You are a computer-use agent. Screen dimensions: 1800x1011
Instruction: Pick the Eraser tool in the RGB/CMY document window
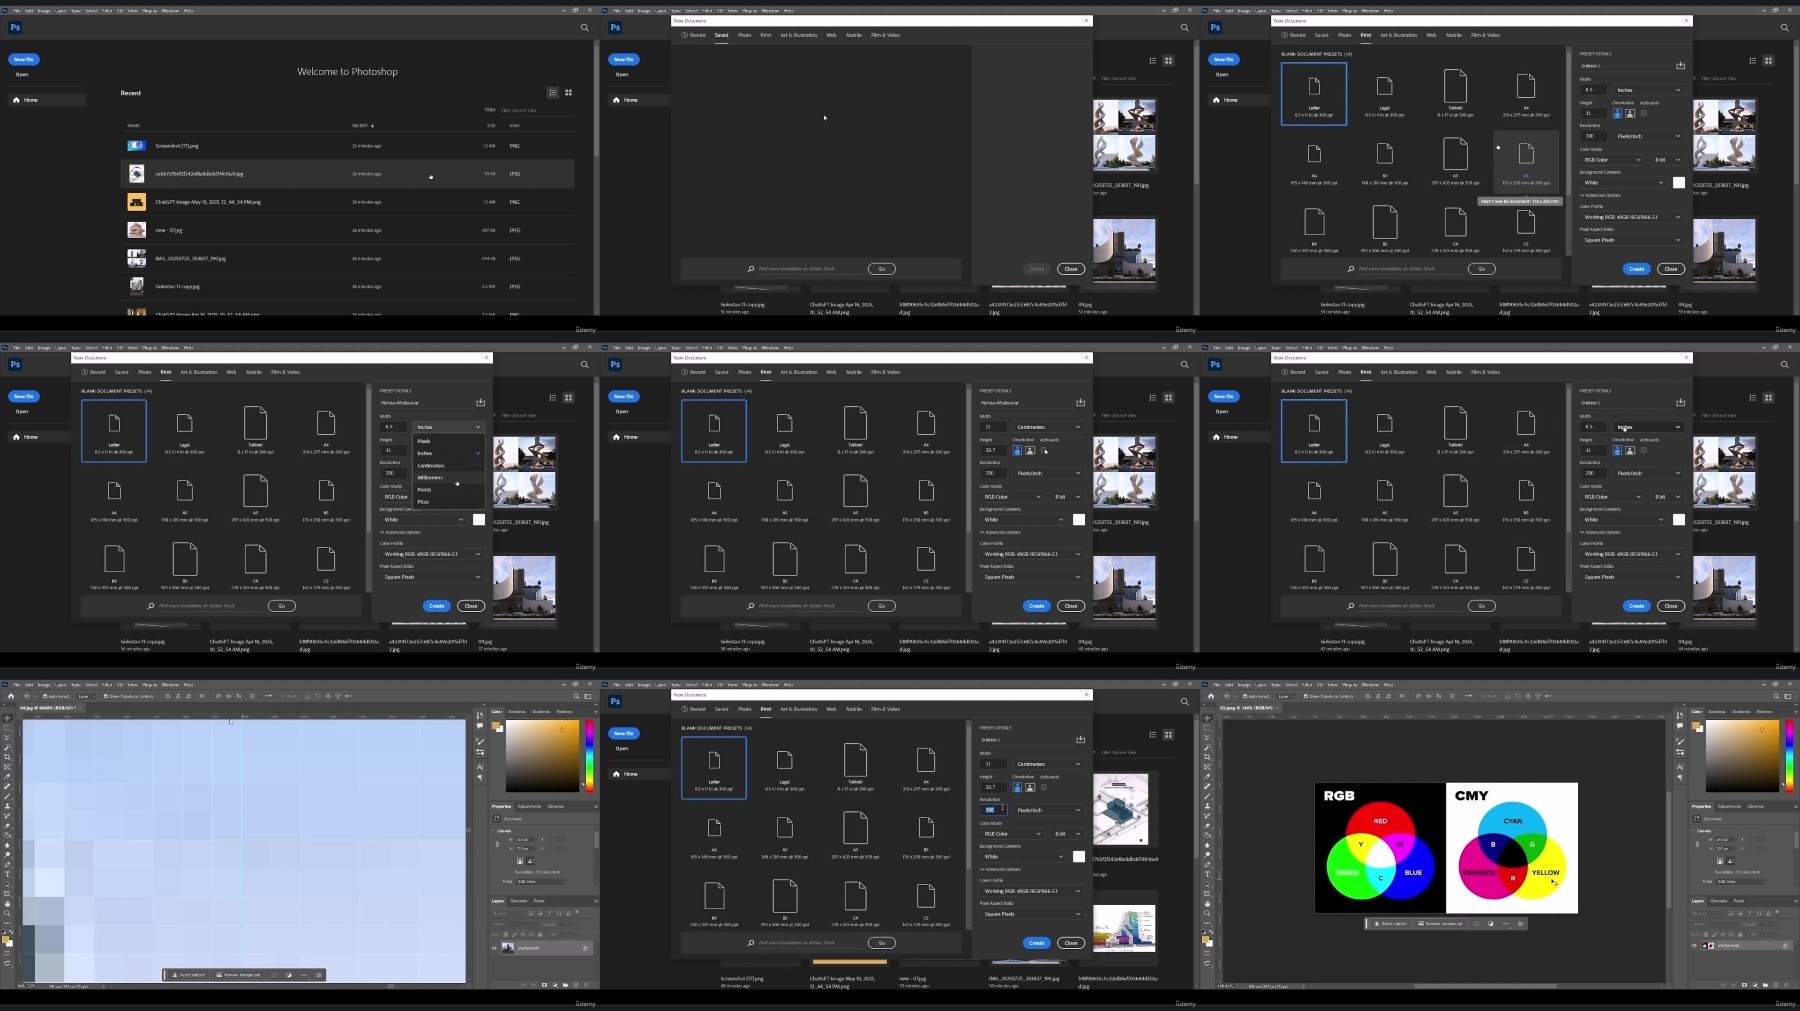tap(1207, 825)
